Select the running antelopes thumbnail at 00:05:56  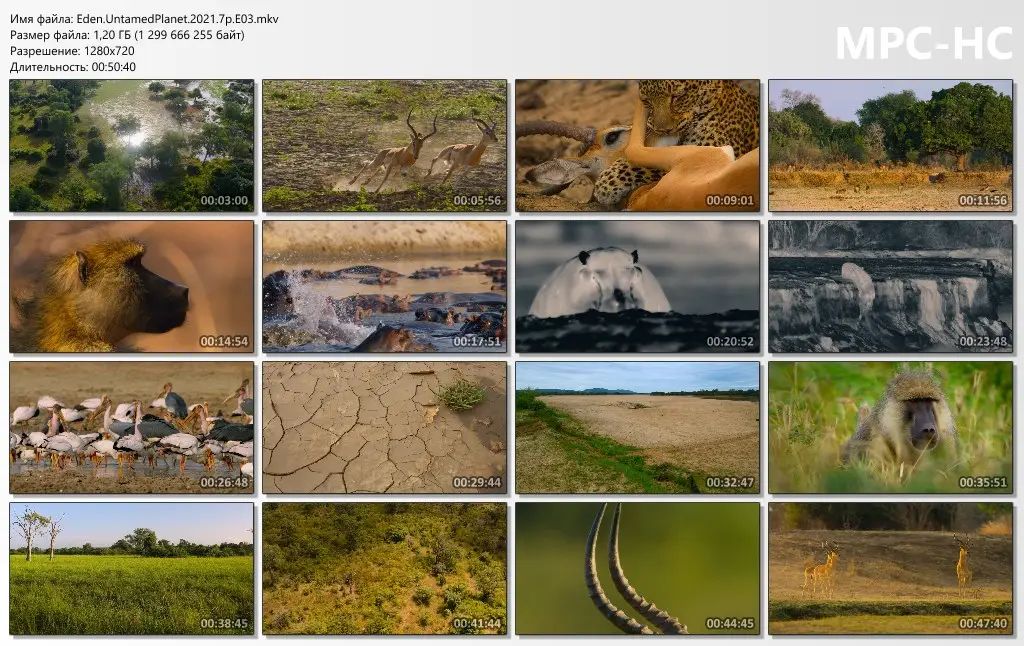(385, 146)
